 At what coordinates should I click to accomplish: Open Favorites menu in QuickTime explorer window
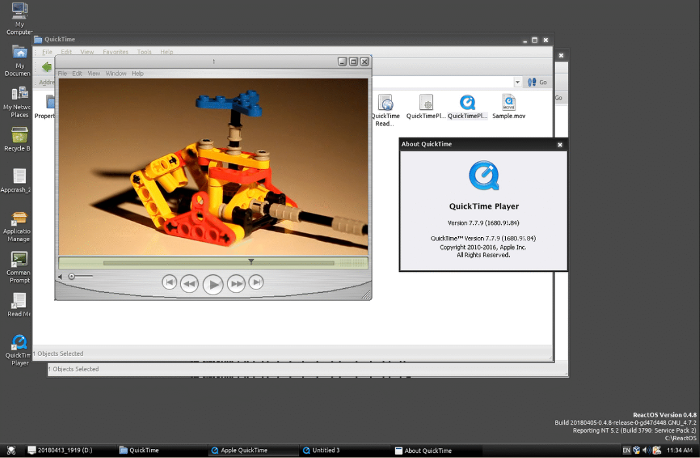pyautogui.click(x=115, y=52)
